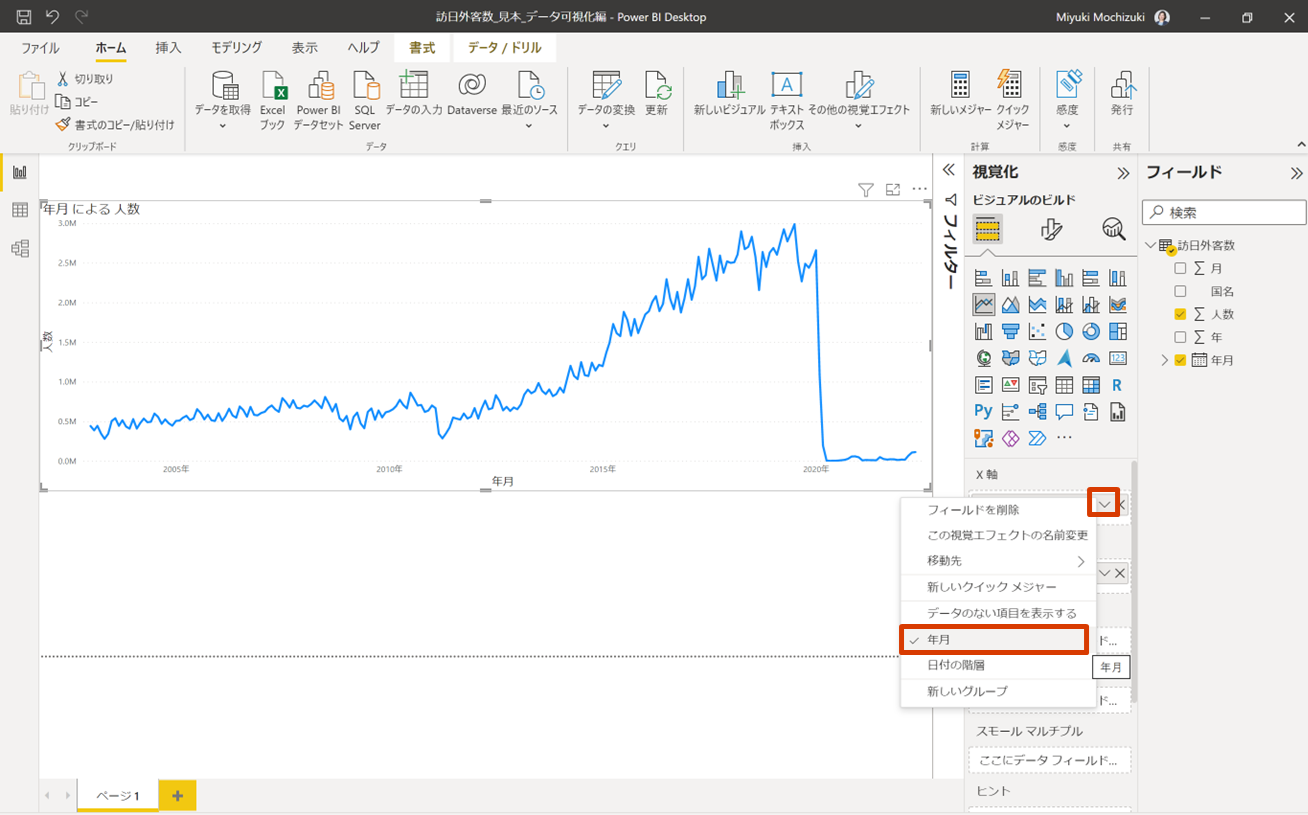The width and height of the screenshot is (1308, 815).
Task: Choose フィールドを削除 from context menu
Action: pyautogui.click(x=998, y=510)
